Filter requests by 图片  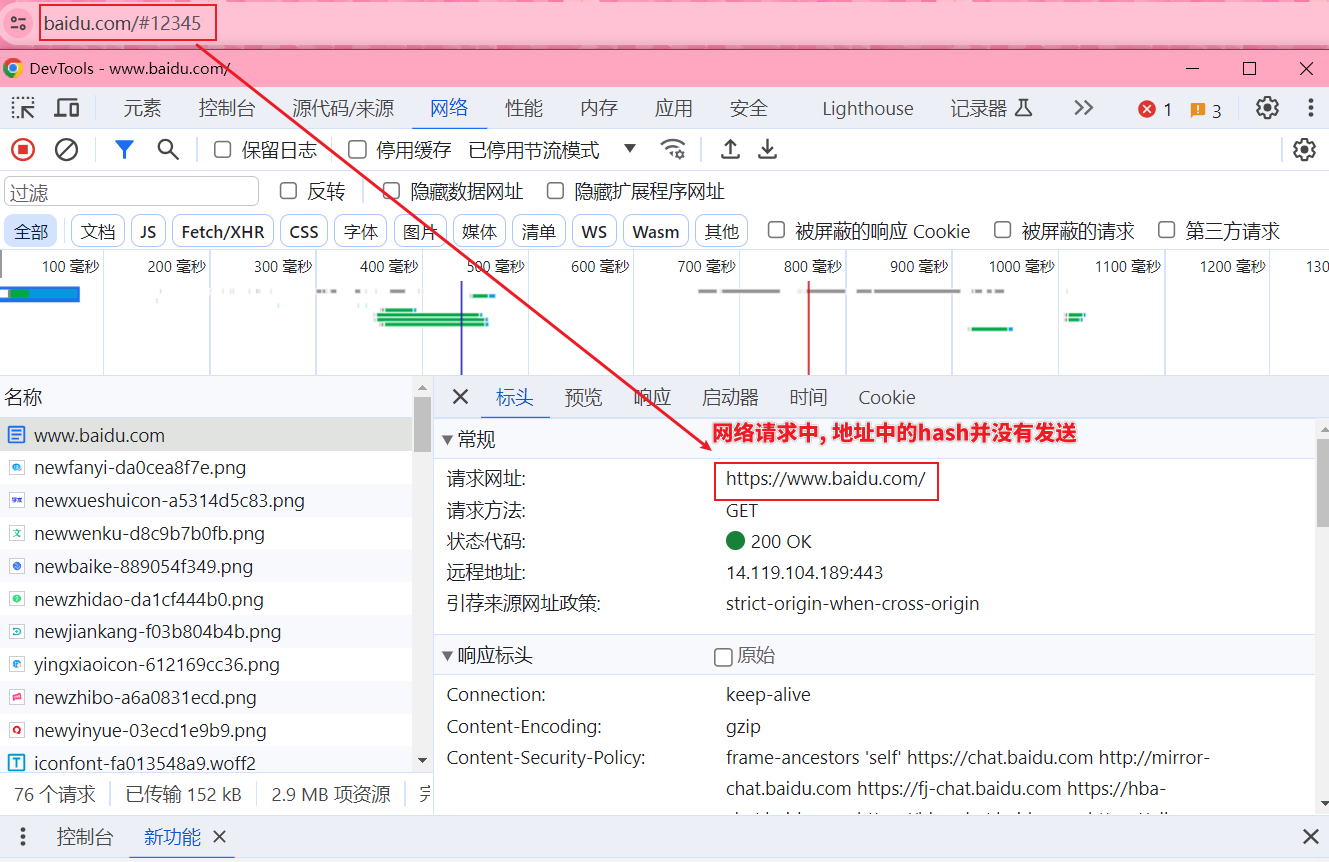coord(420,231)
